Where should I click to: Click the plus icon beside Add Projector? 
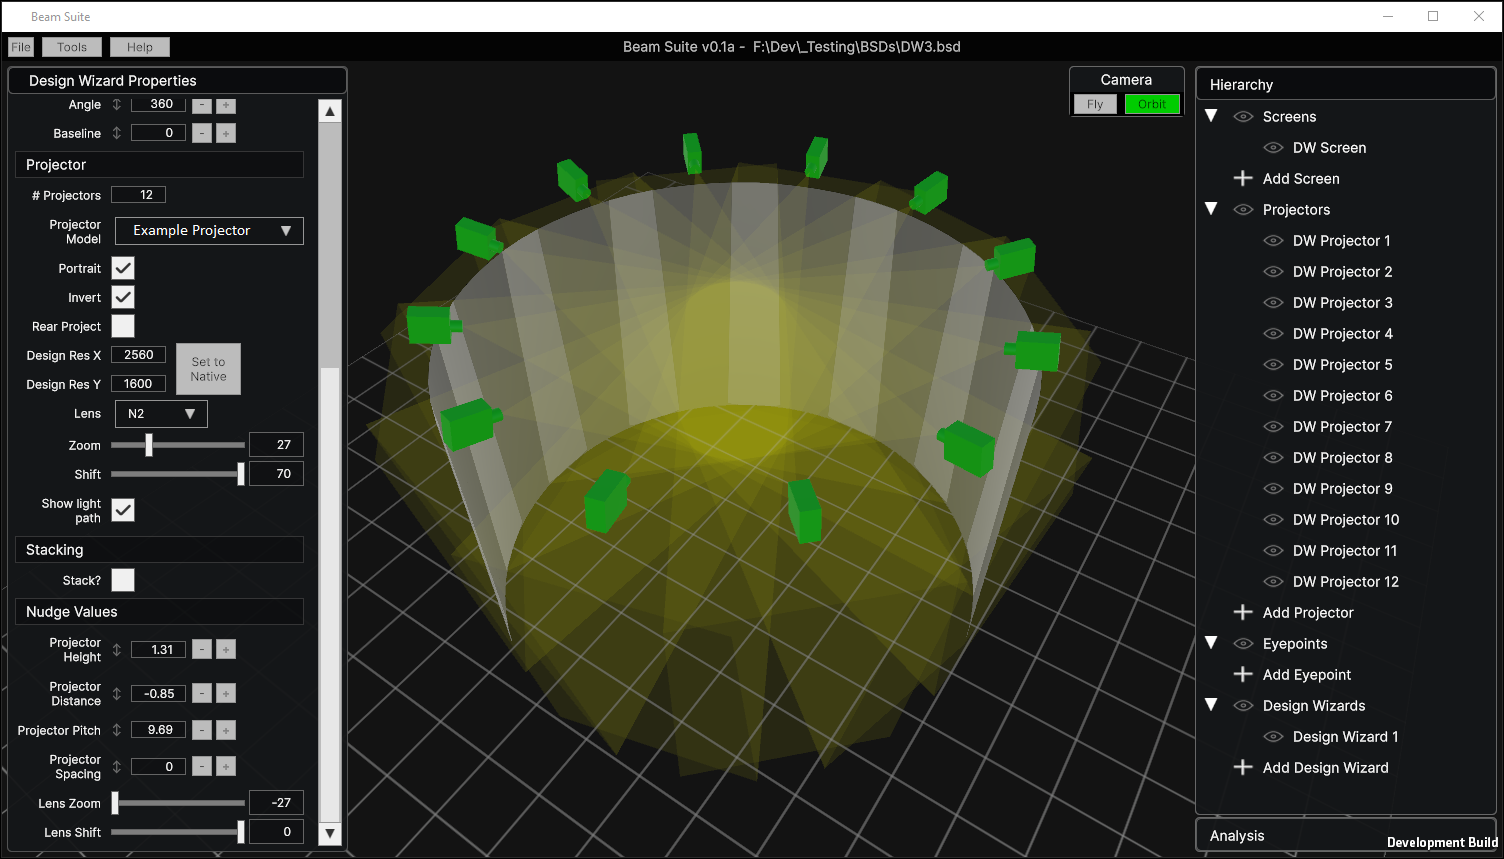pyautogui.click(x=1243, y=612)
